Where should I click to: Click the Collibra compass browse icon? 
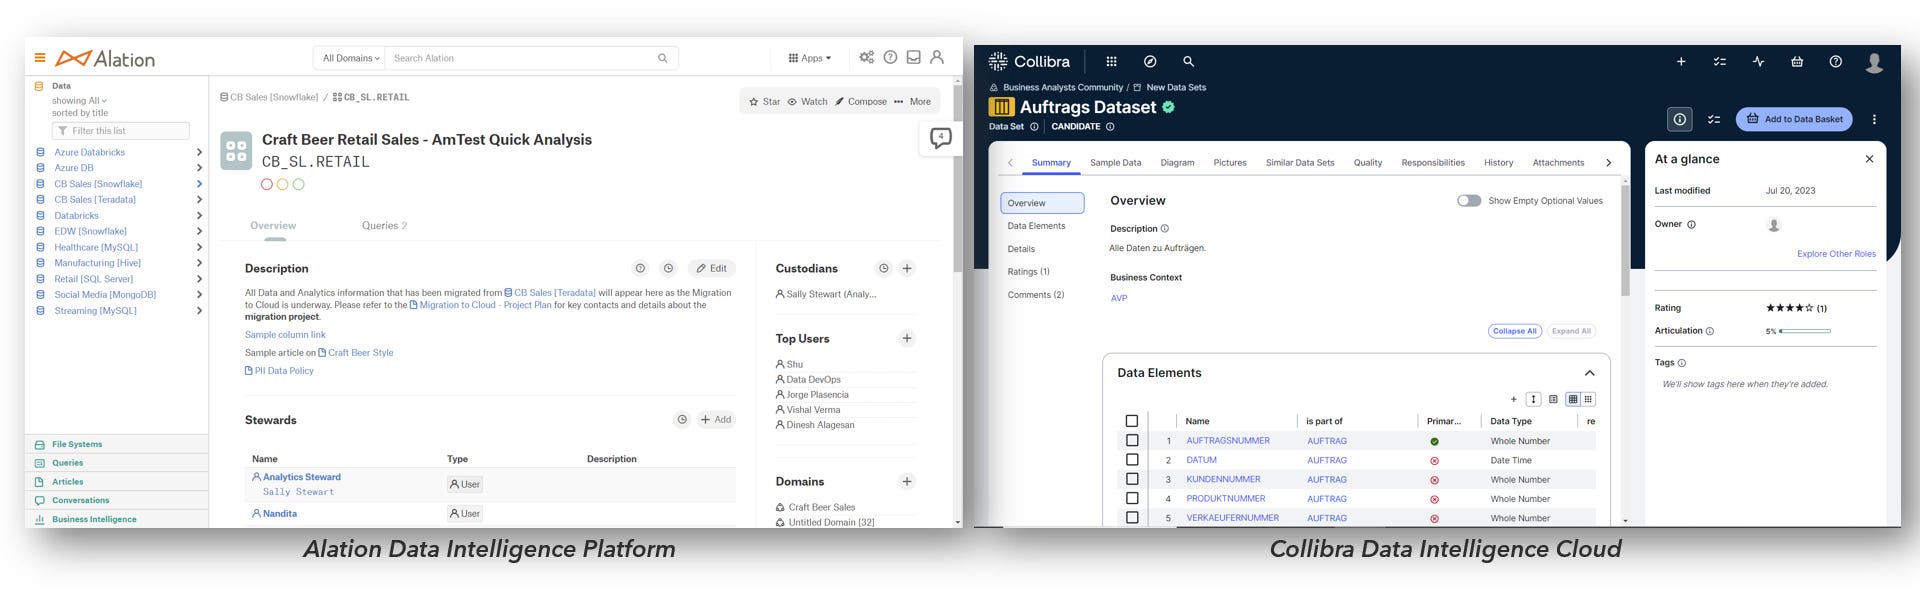tap(1150, 61)
